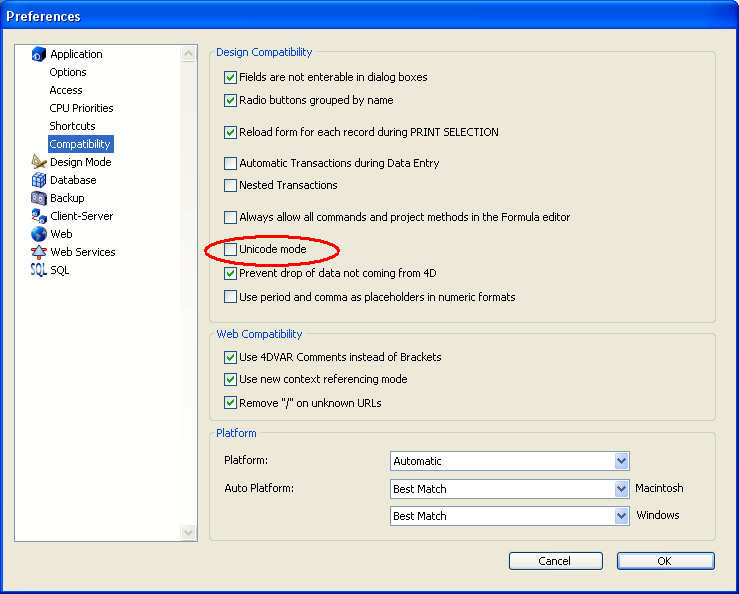Screen dimensions: 739x594
Task: Open the Database section icon
Action: coord(39,180)
